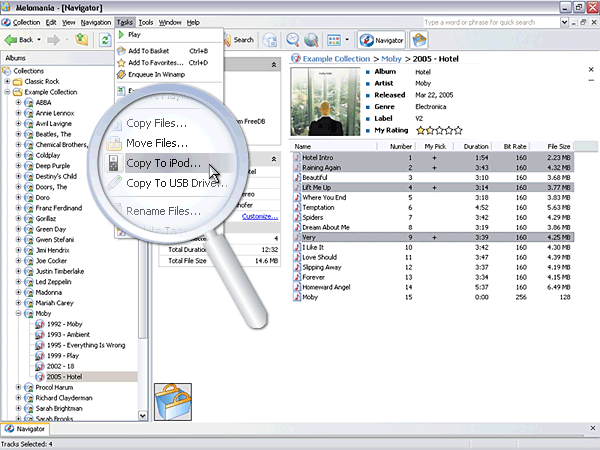Select the 2005 - Hotel album

[65, 377]
